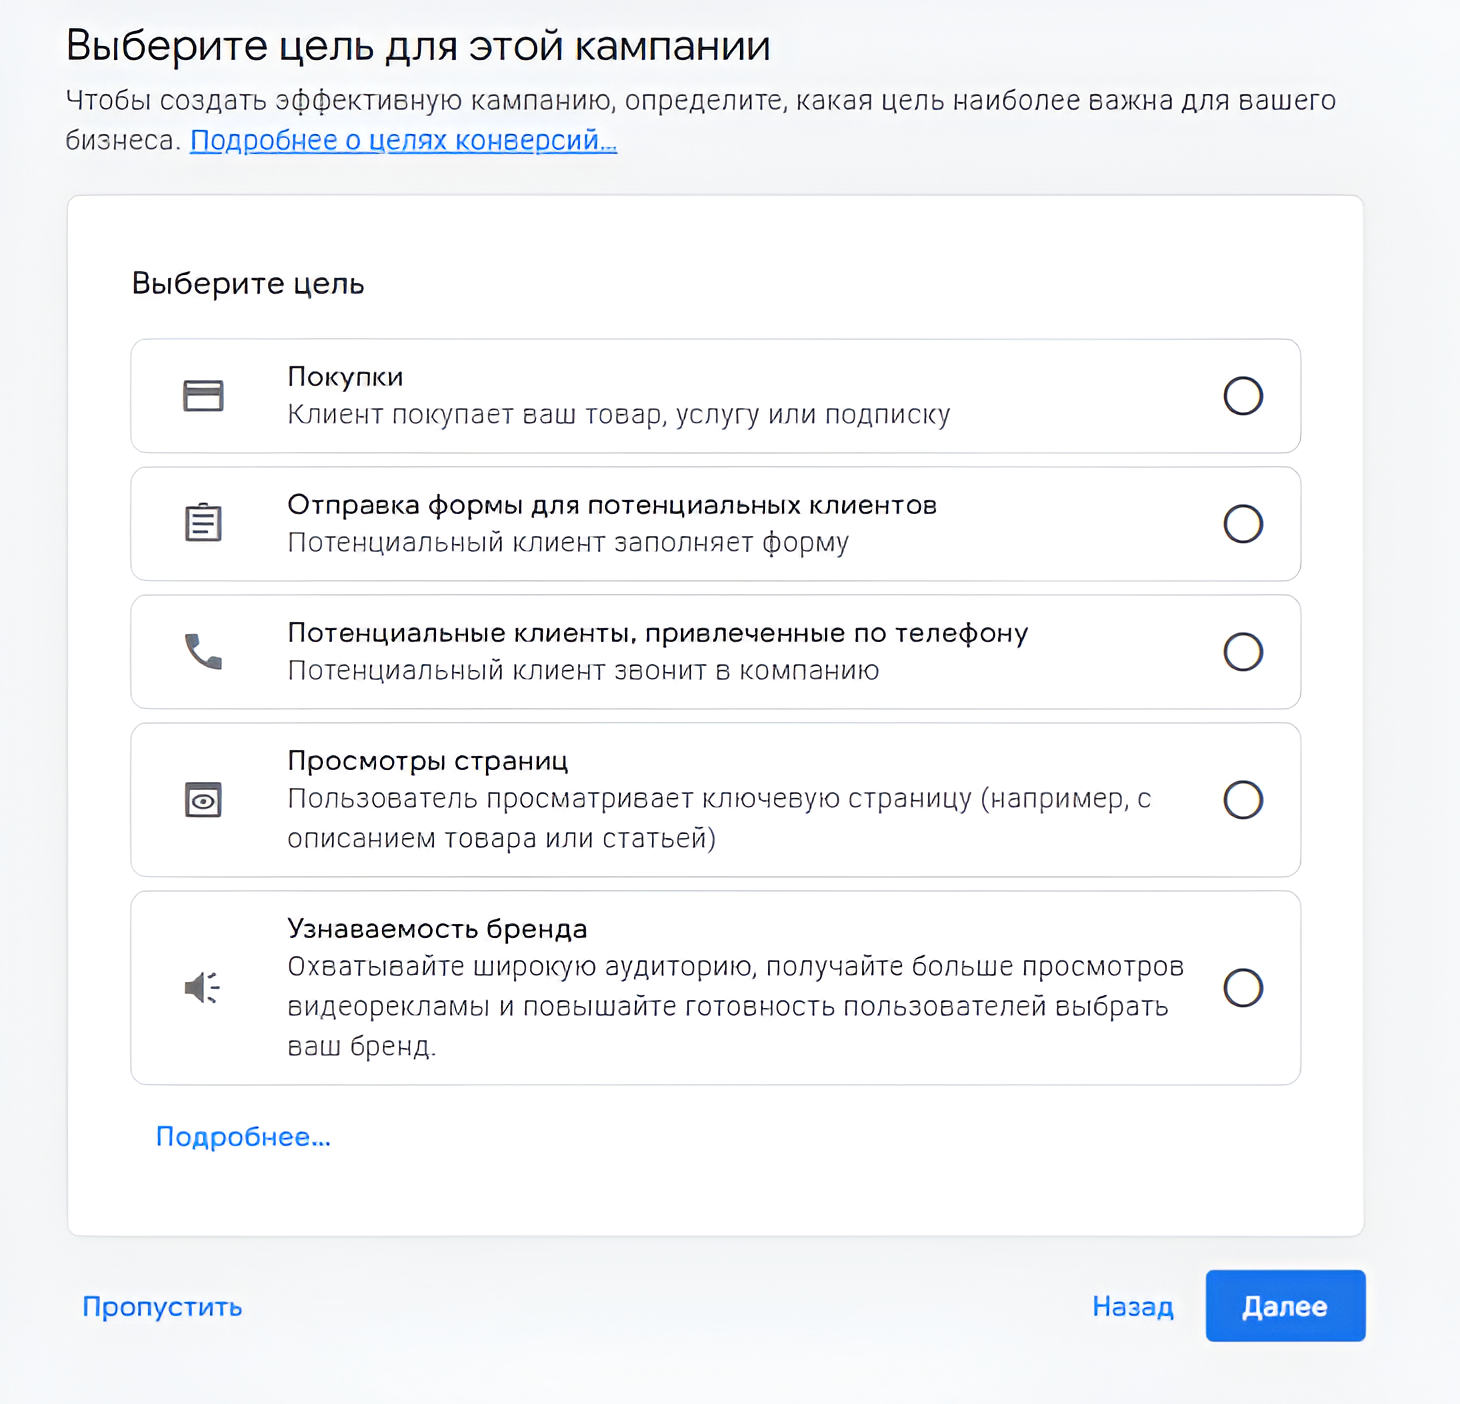Select the Отправка формы radio button
Screen dimensions: 1460x1404
(1243, 524)
